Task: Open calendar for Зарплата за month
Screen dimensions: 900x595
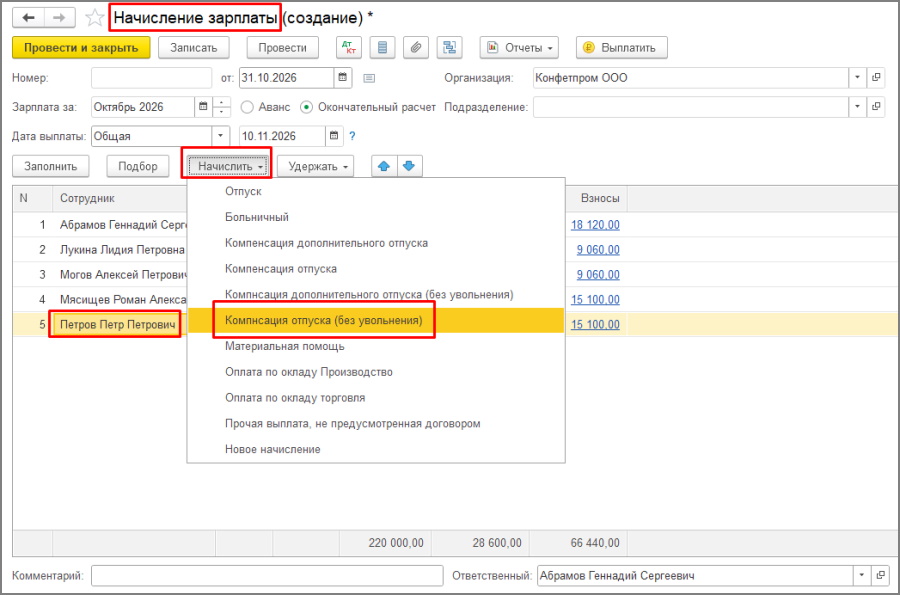Action: [x=203, y=107]
